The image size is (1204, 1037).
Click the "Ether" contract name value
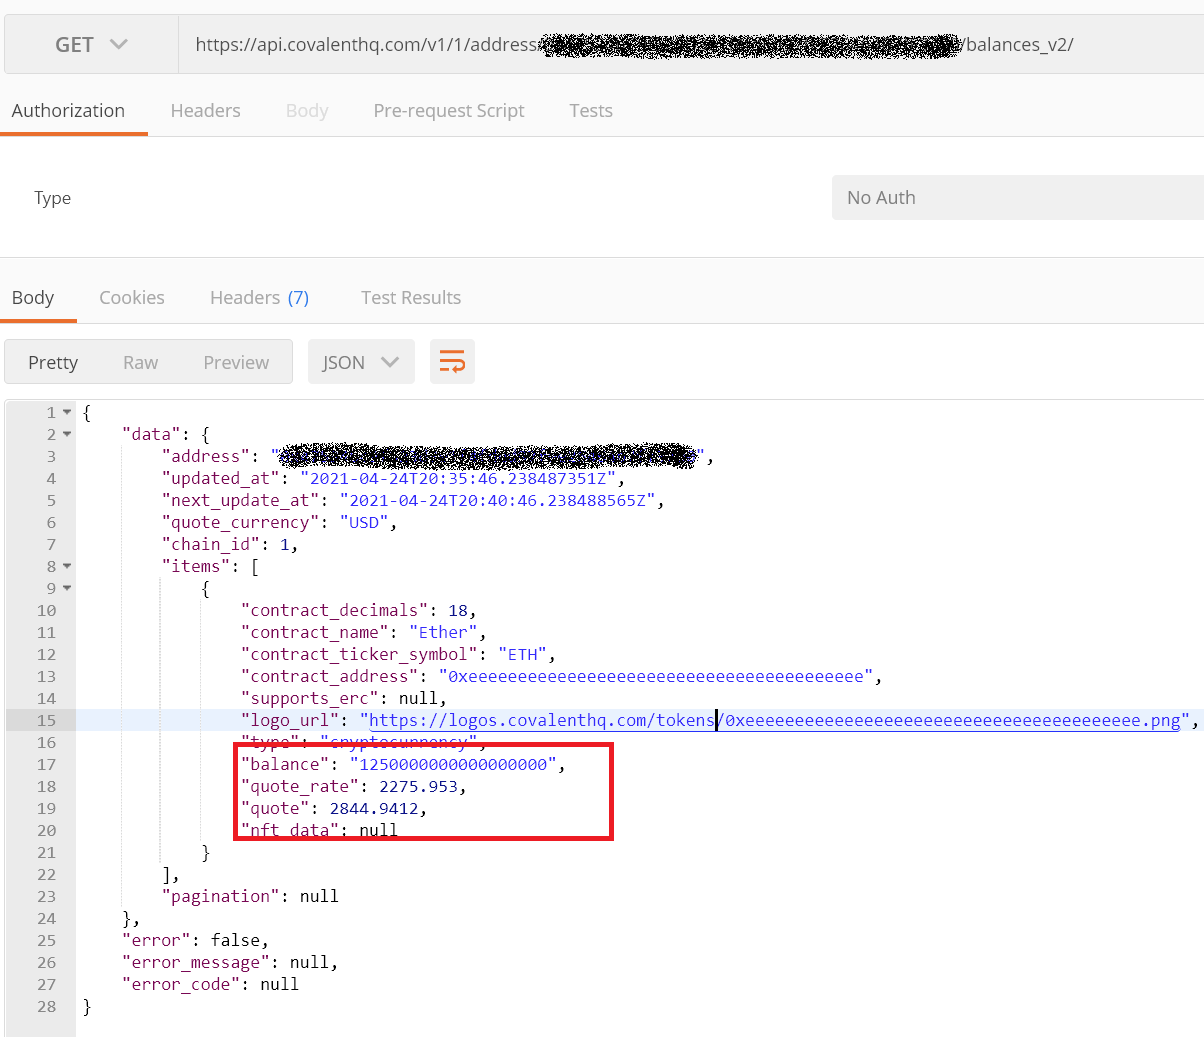tap(443, 632)
